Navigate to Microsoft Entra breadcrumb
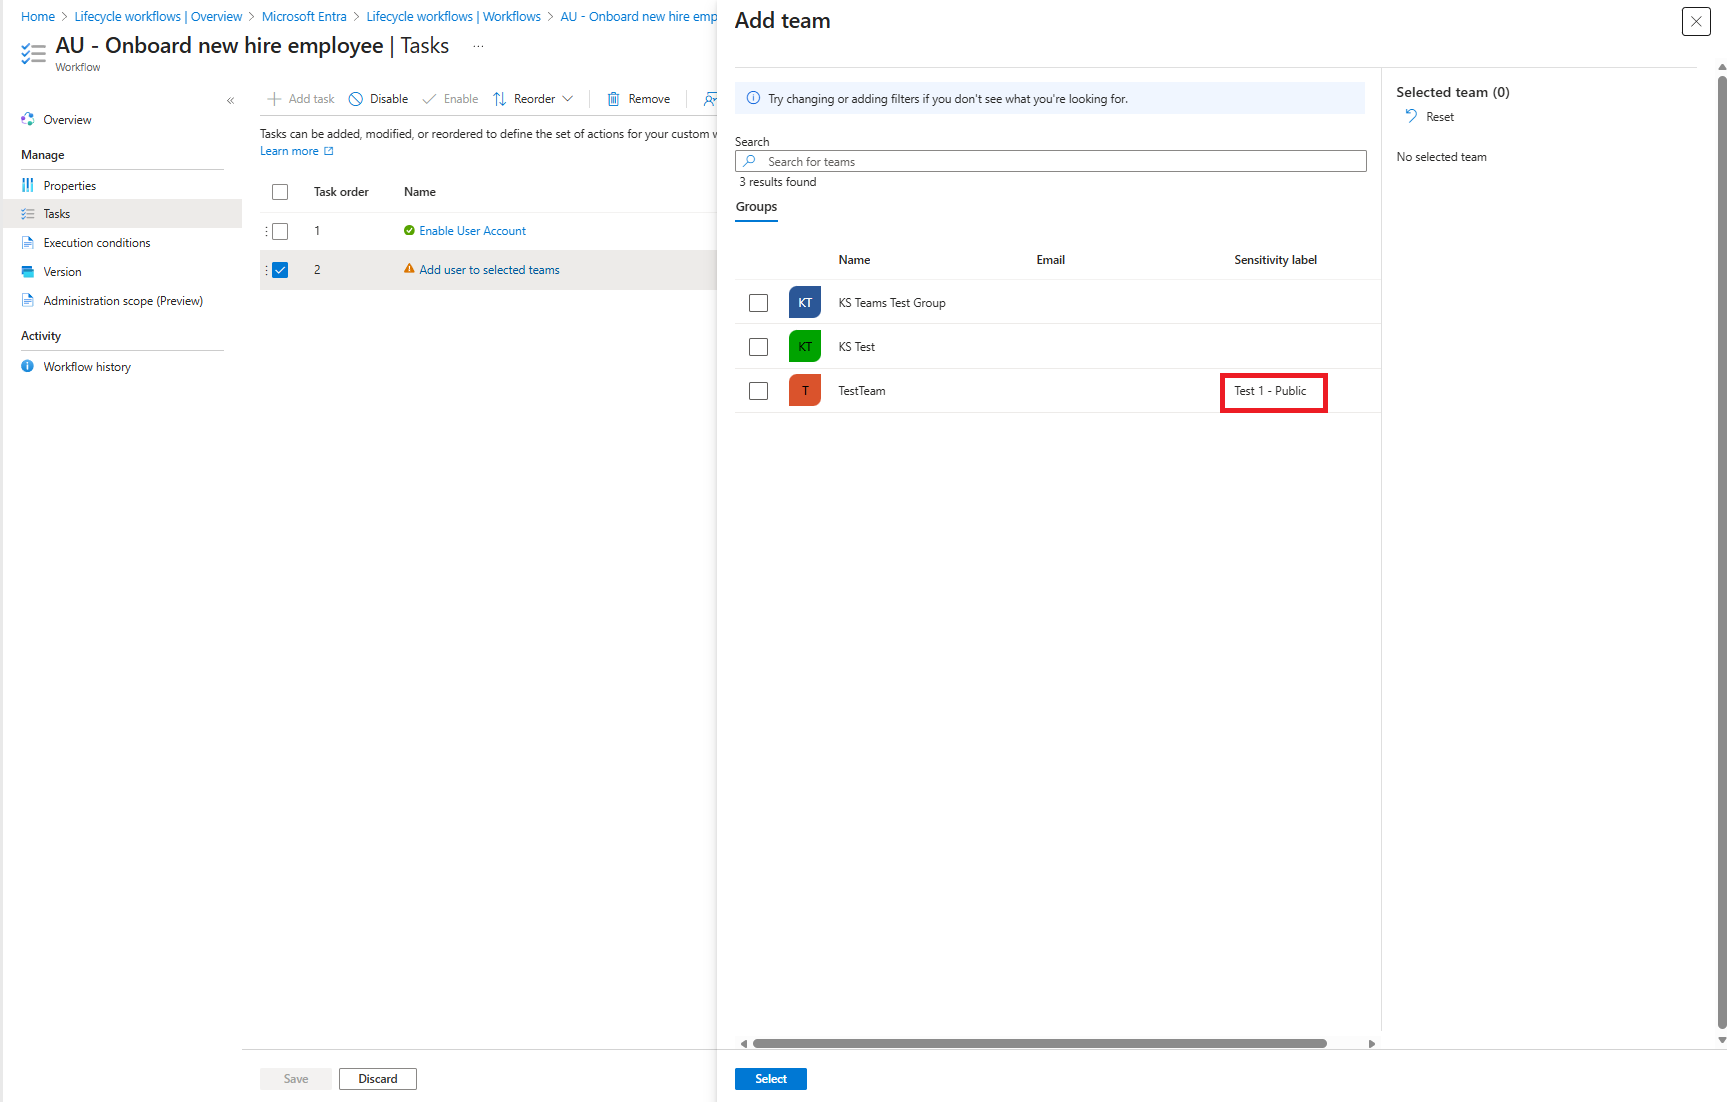 [303, 16]
